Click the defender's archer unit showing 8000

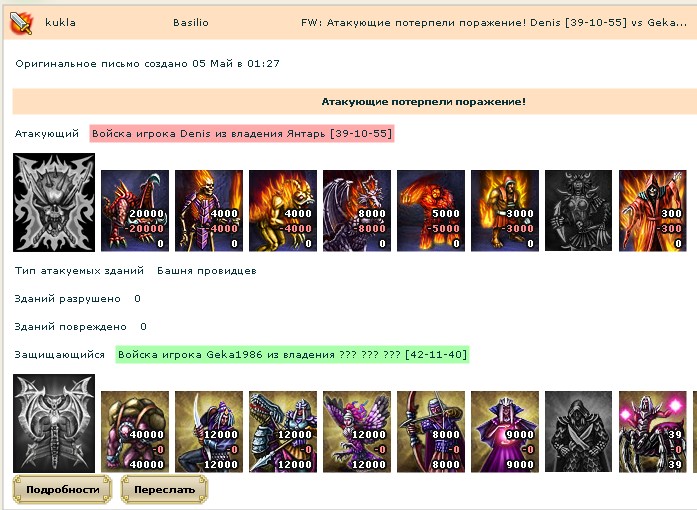pyautogui.click(x=431, y=432)
